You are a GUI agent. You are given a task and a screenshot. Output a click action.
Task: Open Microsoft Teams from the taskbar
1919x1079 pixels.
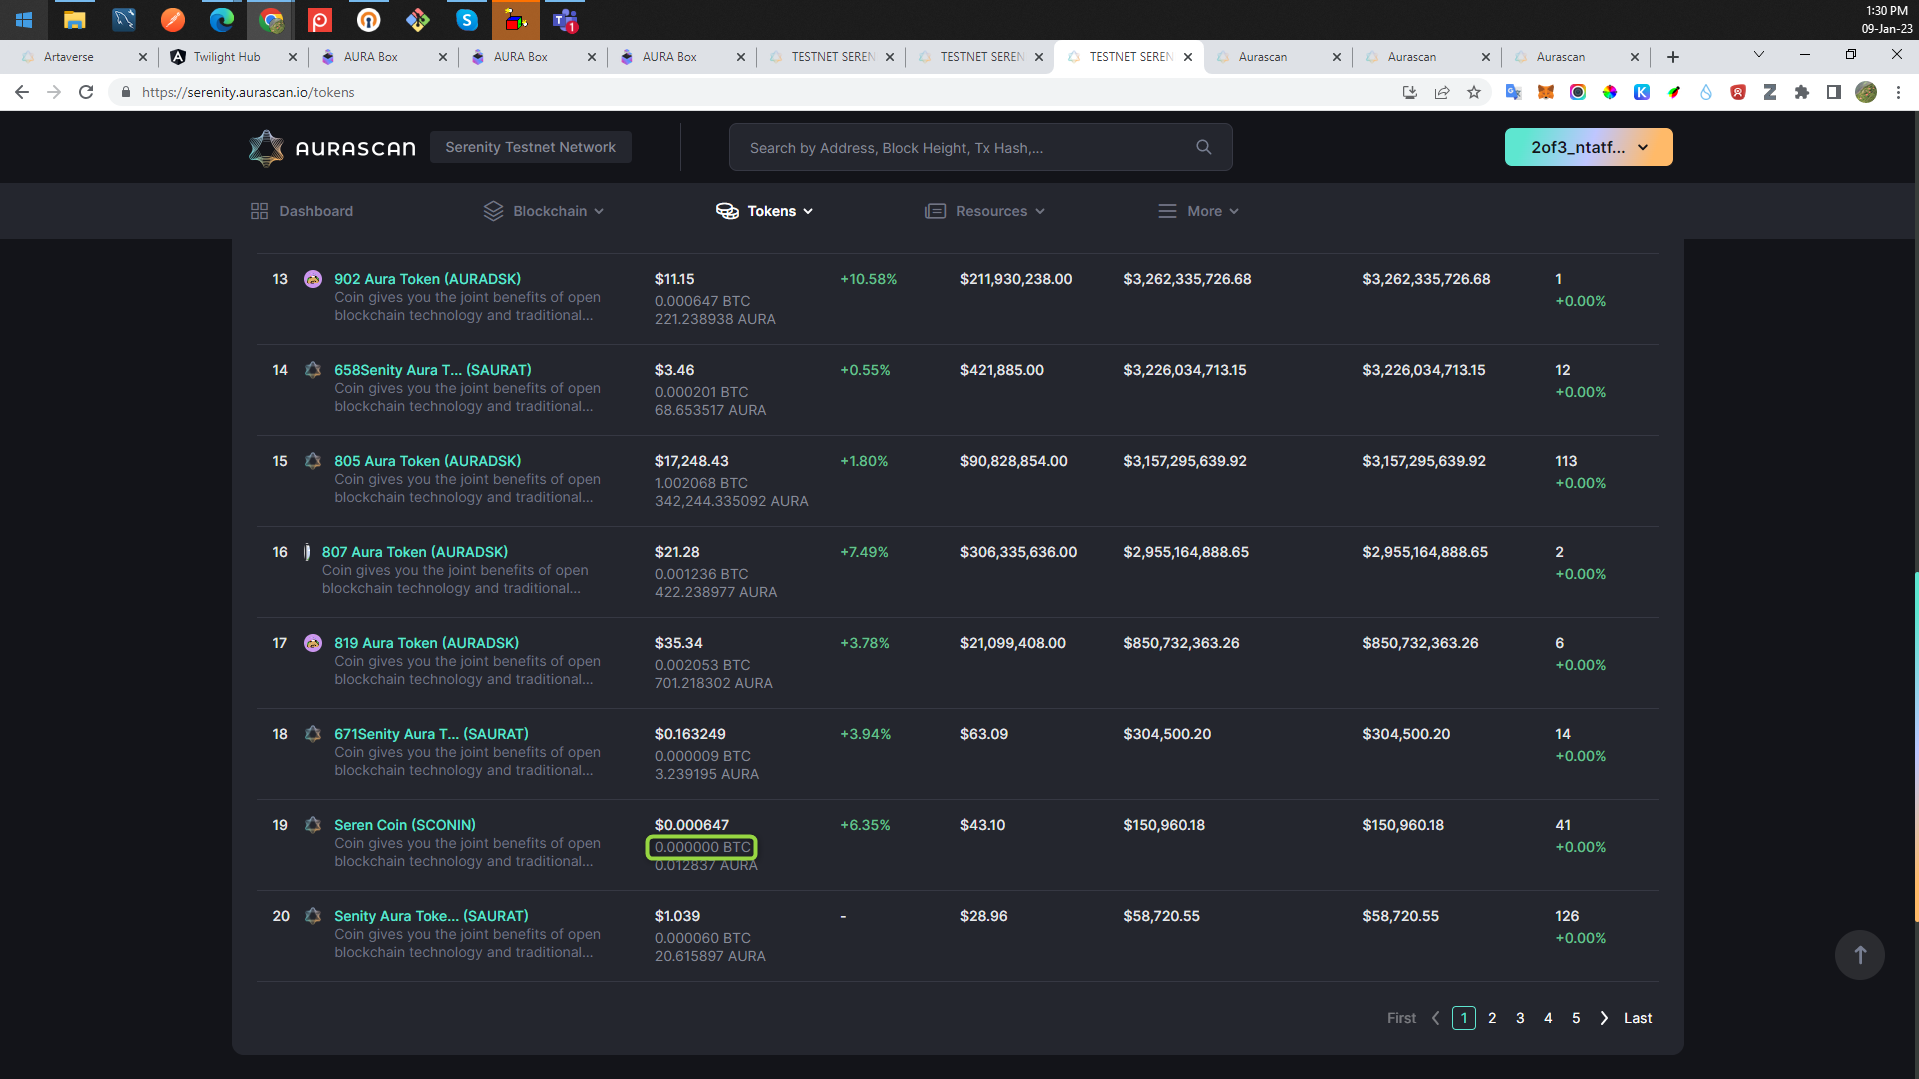[x=564, y=20]
